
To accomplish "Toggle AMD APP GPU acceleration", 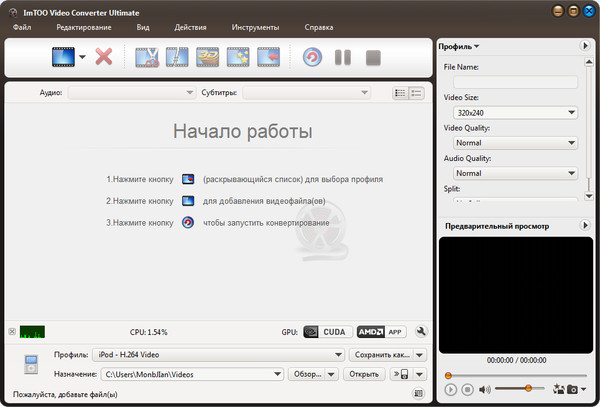I will [x=380, y=332].
